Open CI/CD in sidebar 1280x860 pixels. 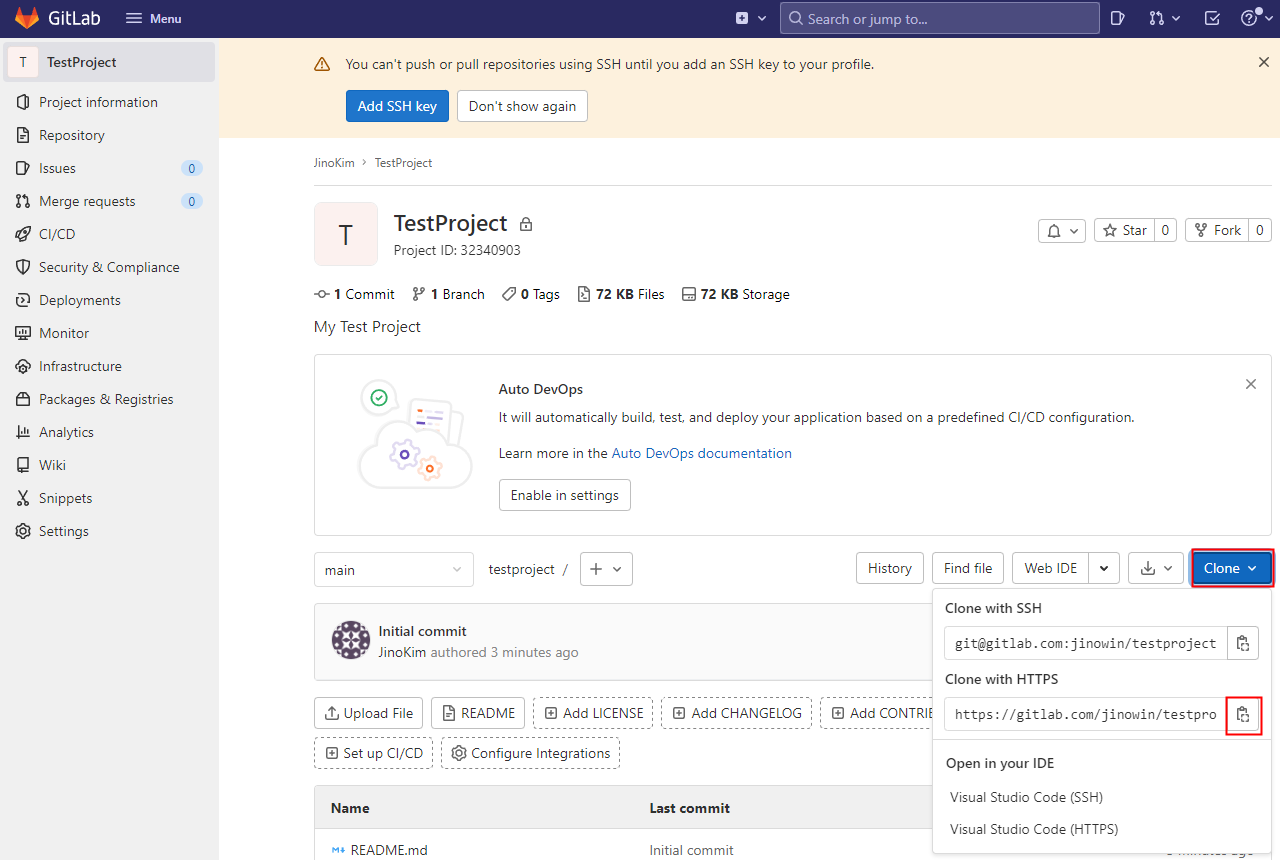pyautogui.click(x=110, y=234)
